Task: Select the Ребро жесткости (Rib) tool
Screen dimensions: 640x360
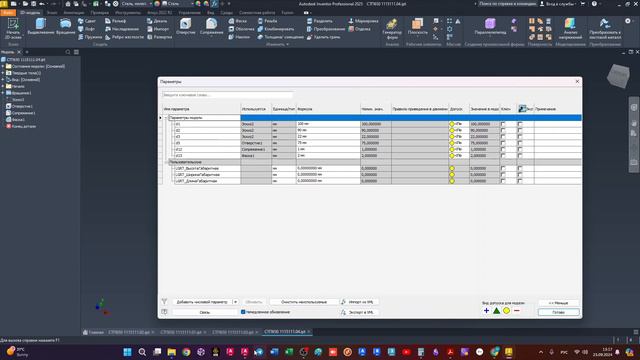Action: click(x=124, y=37)
